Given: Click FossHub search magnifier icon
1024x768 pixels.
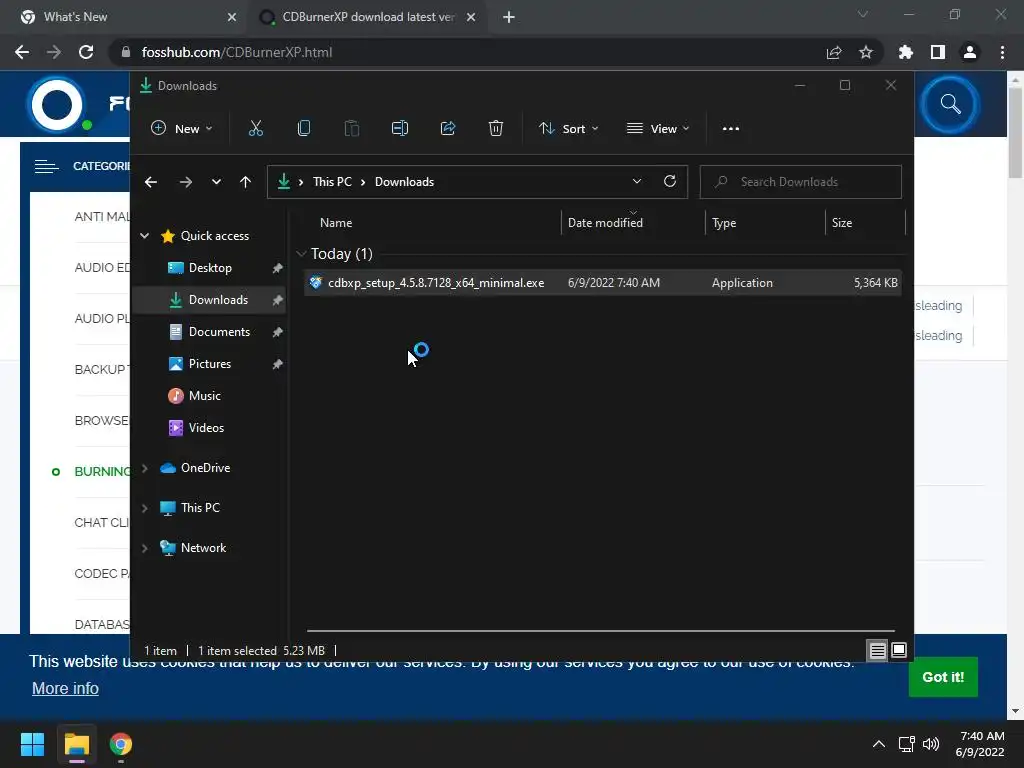Looking at the screenshot, I should (x=950, y=104).
